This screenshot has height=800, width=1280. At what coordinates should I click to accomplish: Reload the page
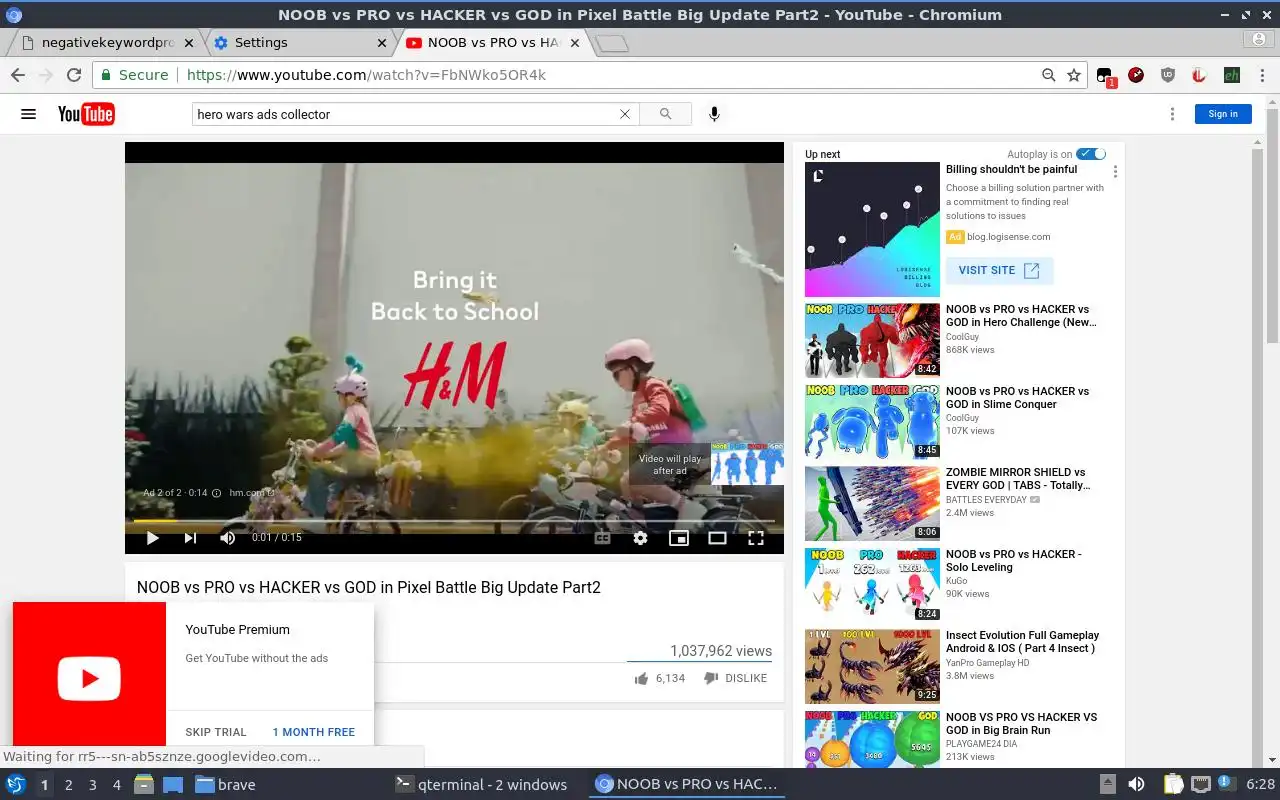point(74,75)
